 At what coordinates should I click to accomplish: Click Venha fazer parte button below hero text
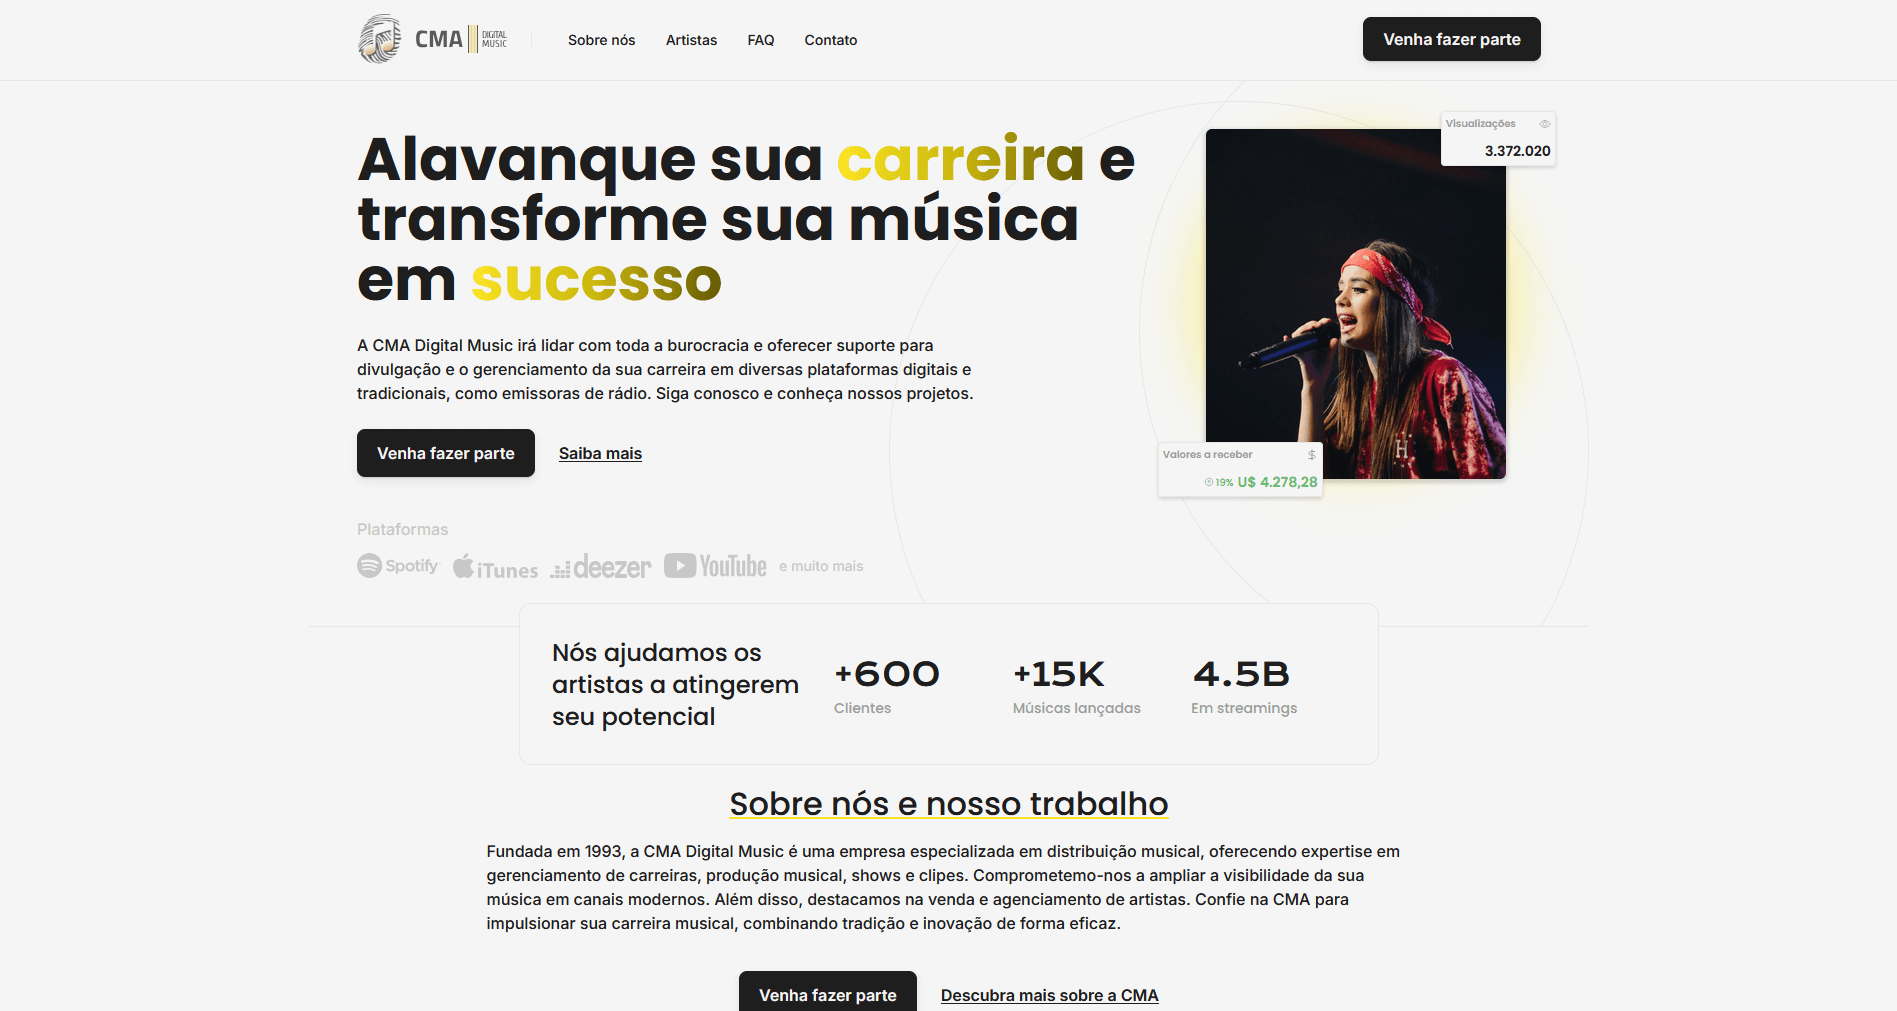click(x=445, y=453)
